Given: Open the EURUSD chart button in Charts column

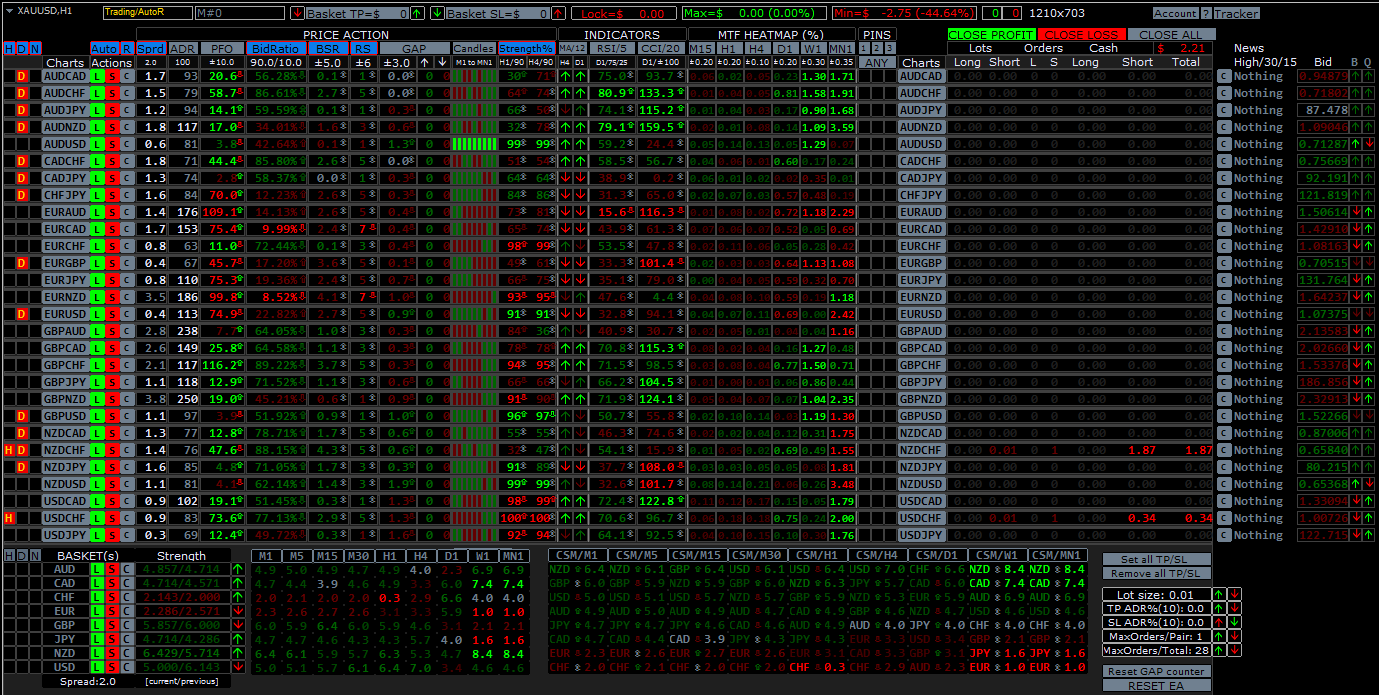Looking at the screenshot, I should [65, 314].
